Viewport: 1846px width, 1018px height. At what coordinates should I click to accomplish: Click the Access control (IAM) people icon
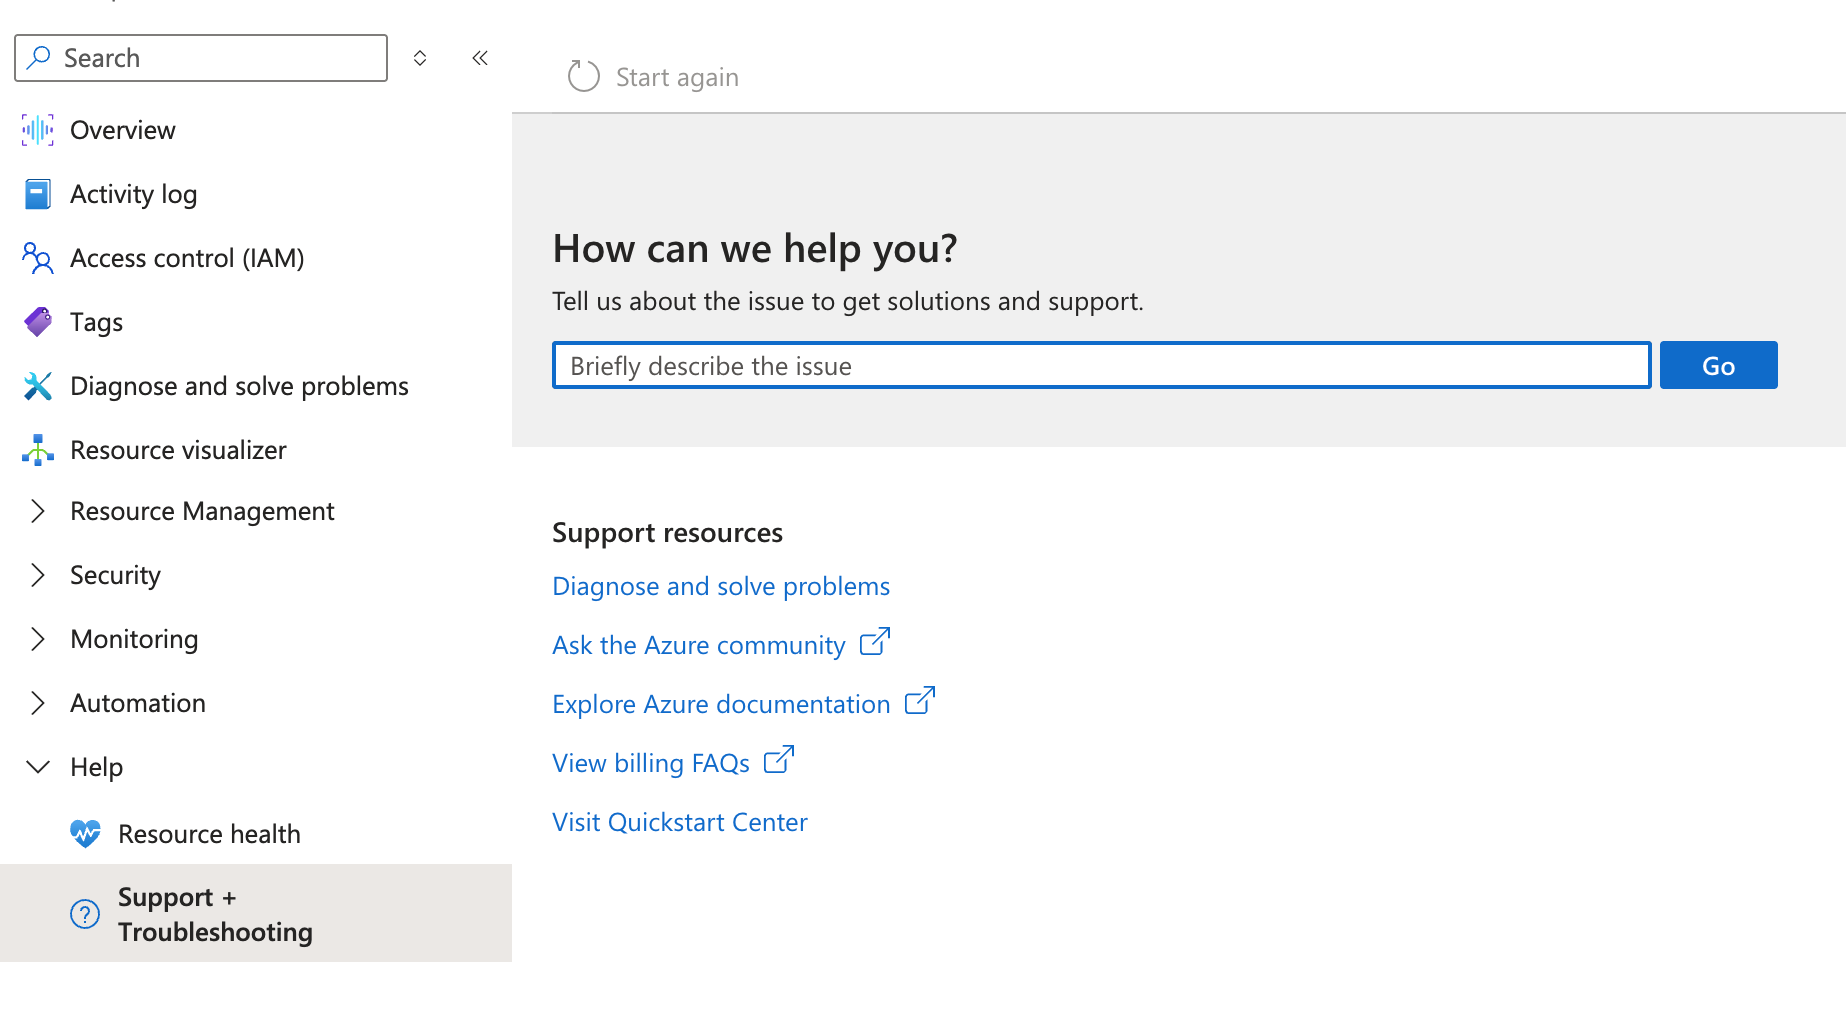point(37,257)
